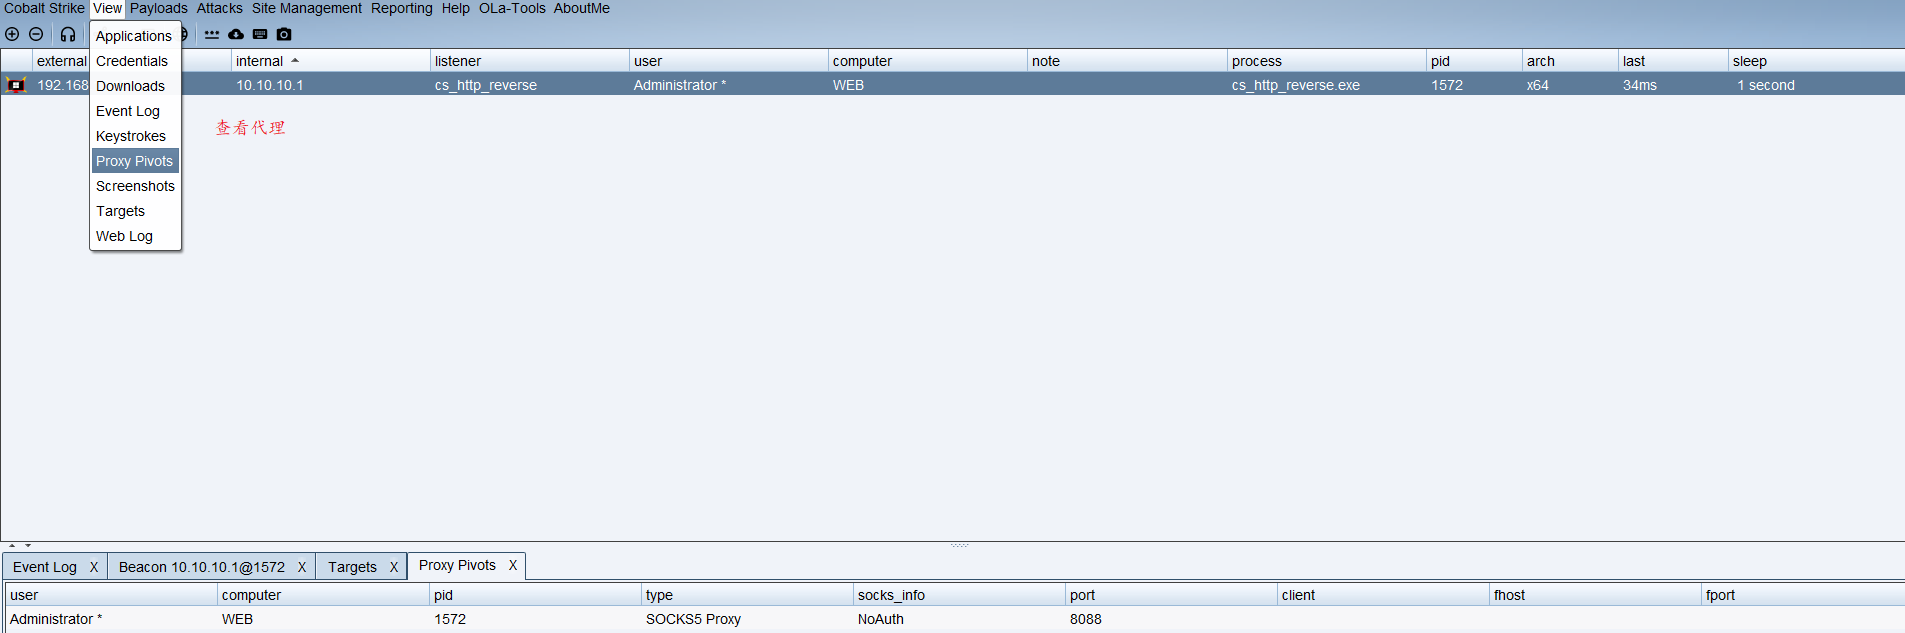Open listeners via the headphones icon
Screen dimensions: 1905x633
click(x=68, y=34)
